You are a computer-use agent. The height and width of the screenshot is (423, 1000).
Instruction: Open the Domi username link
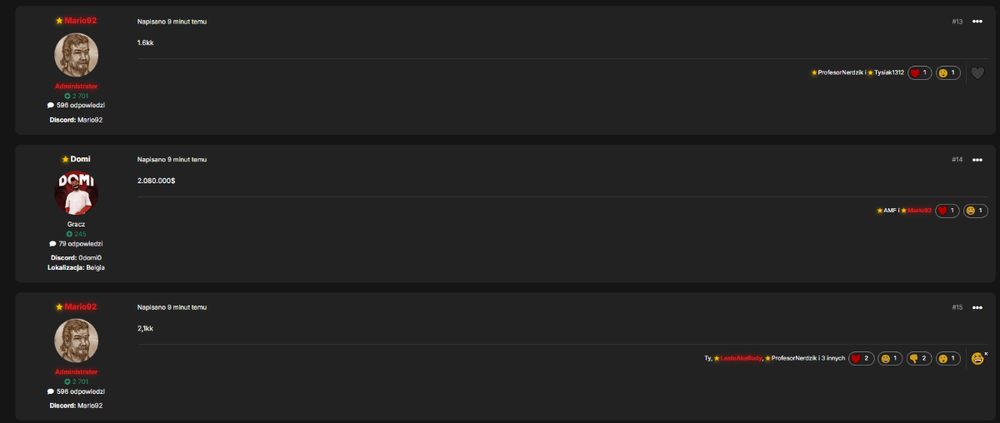click(80, 159)
